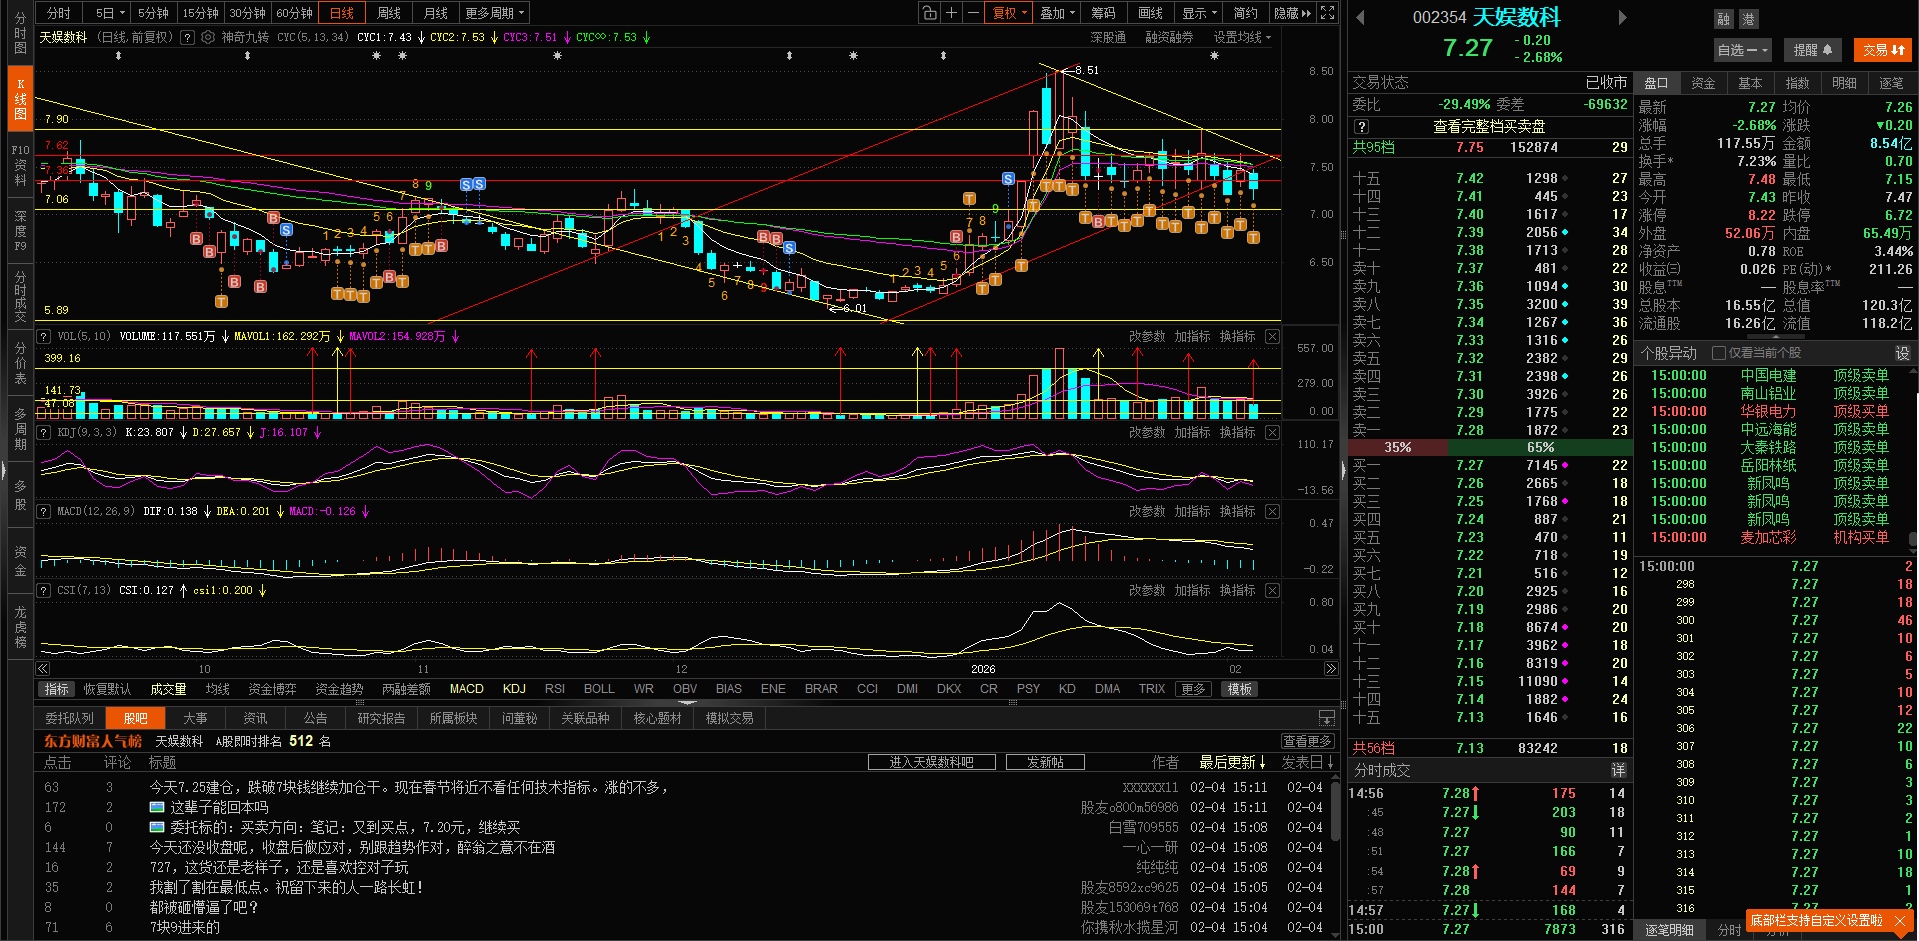Image resolution: width=1919 pixels, height=941 pixels.
Task: Click the help icon for KDJ indicator
Action: click(x=44, y=432)
